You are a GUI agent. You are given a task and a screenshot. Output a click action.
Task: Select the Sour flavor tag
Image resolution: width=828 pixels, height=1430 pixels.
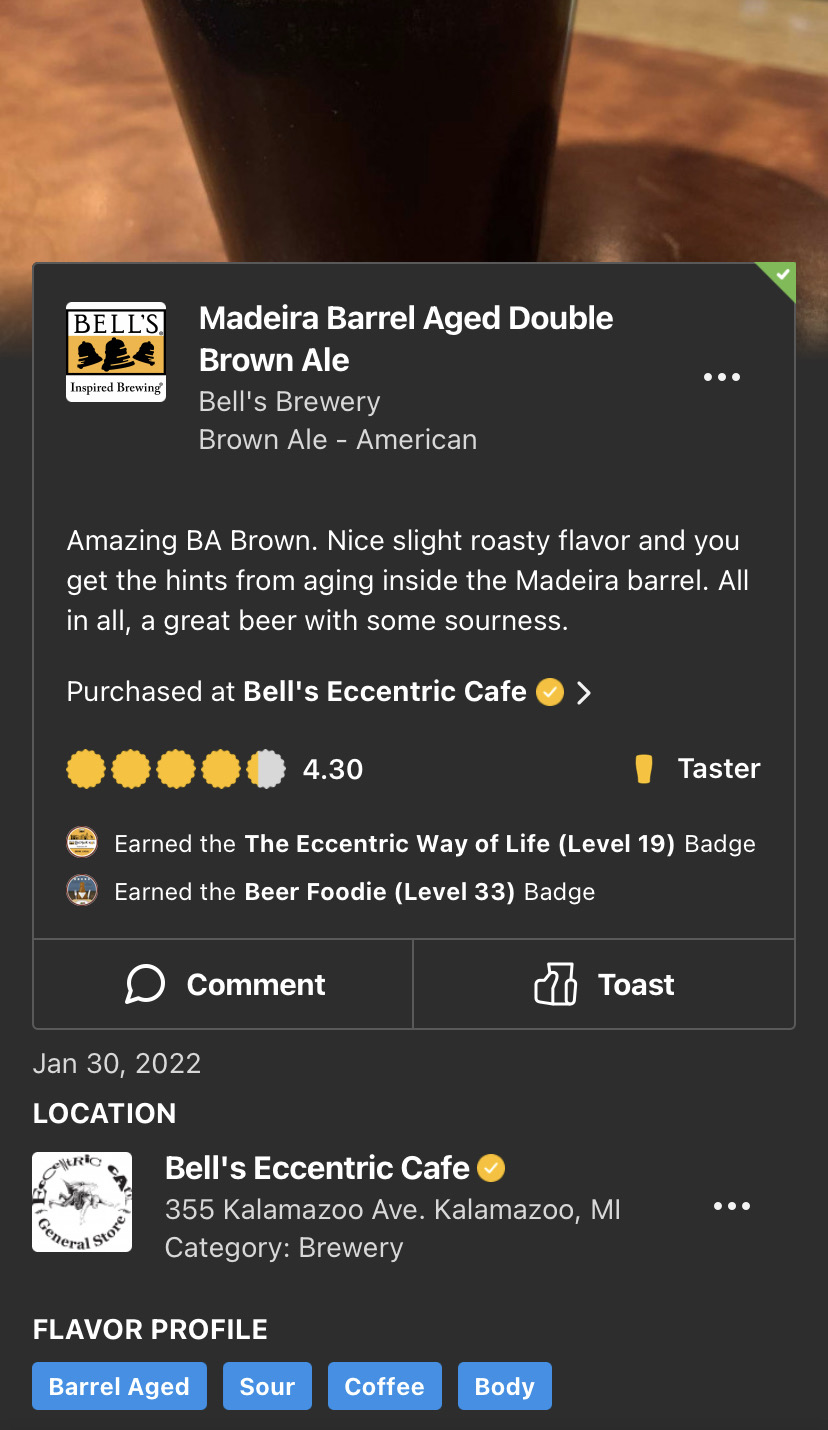click(267, 1386)
